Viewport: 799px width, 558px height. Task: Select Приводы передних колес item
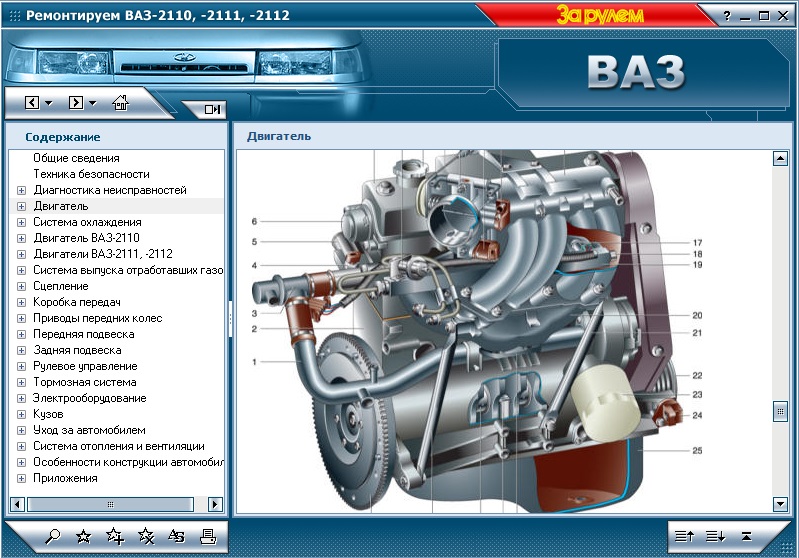(97, 318)
